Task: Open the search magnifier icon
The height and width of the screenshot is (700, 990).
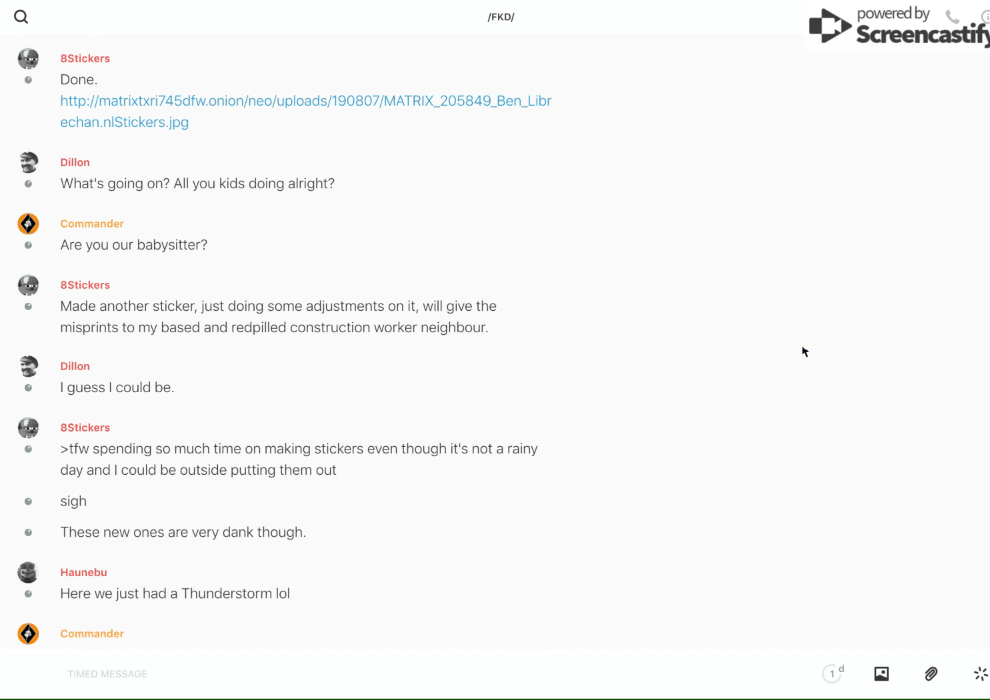Action: click(x=21, y=17)
